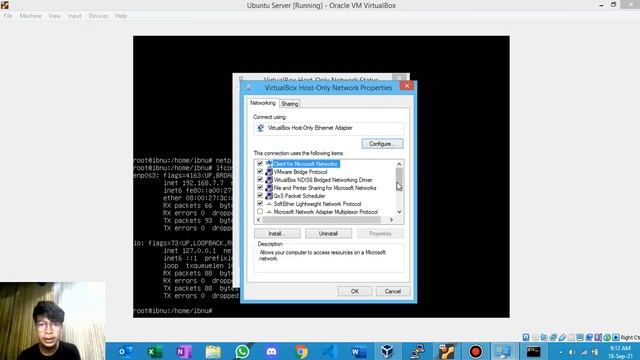Confirm properties with OK
The width and height of the screenshot is (640, 360).
(355, 291)
